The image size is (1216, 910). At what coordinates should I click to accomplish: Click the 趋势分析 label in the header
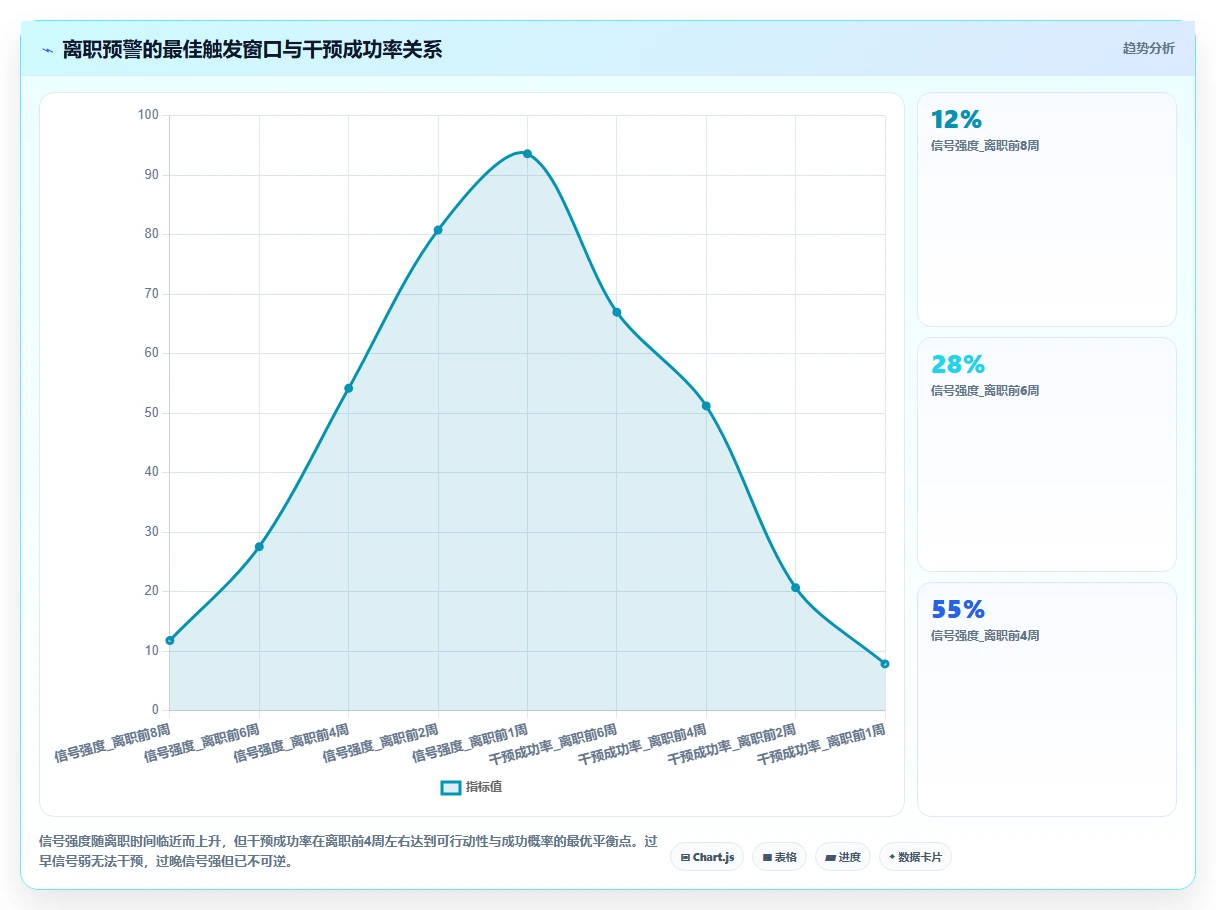1148,48
